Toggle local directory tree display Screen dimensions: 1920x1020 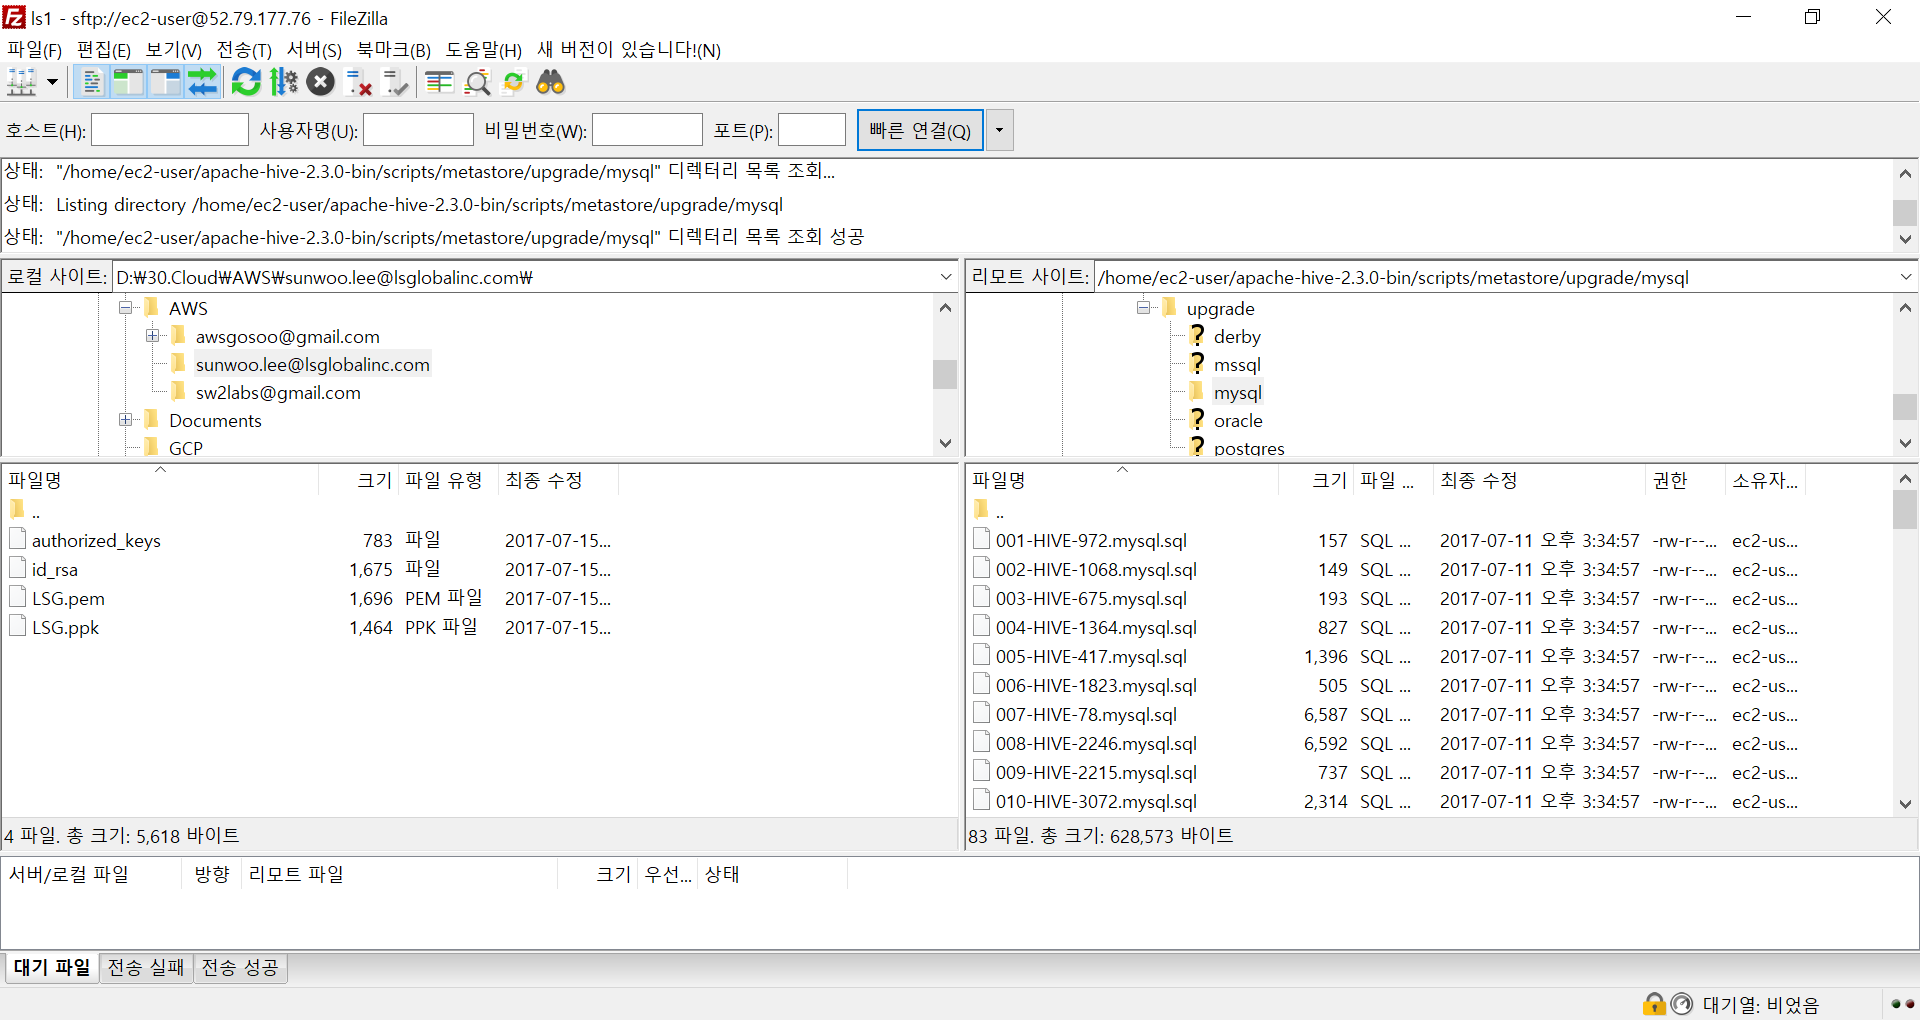point(128,82)
